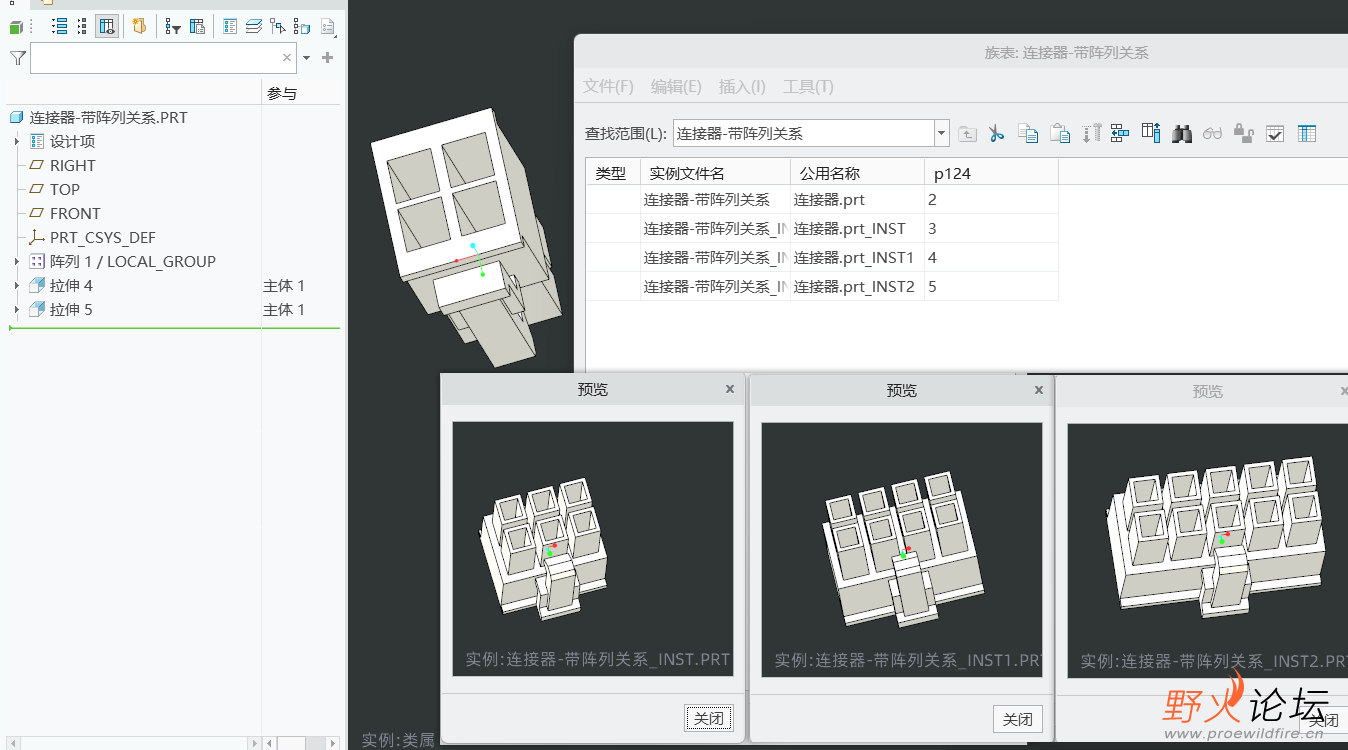Viewport: 1348px width, 750px height.
Task: Click 关闭 in INST.PRT preview
Action: [x=709, y=718]
